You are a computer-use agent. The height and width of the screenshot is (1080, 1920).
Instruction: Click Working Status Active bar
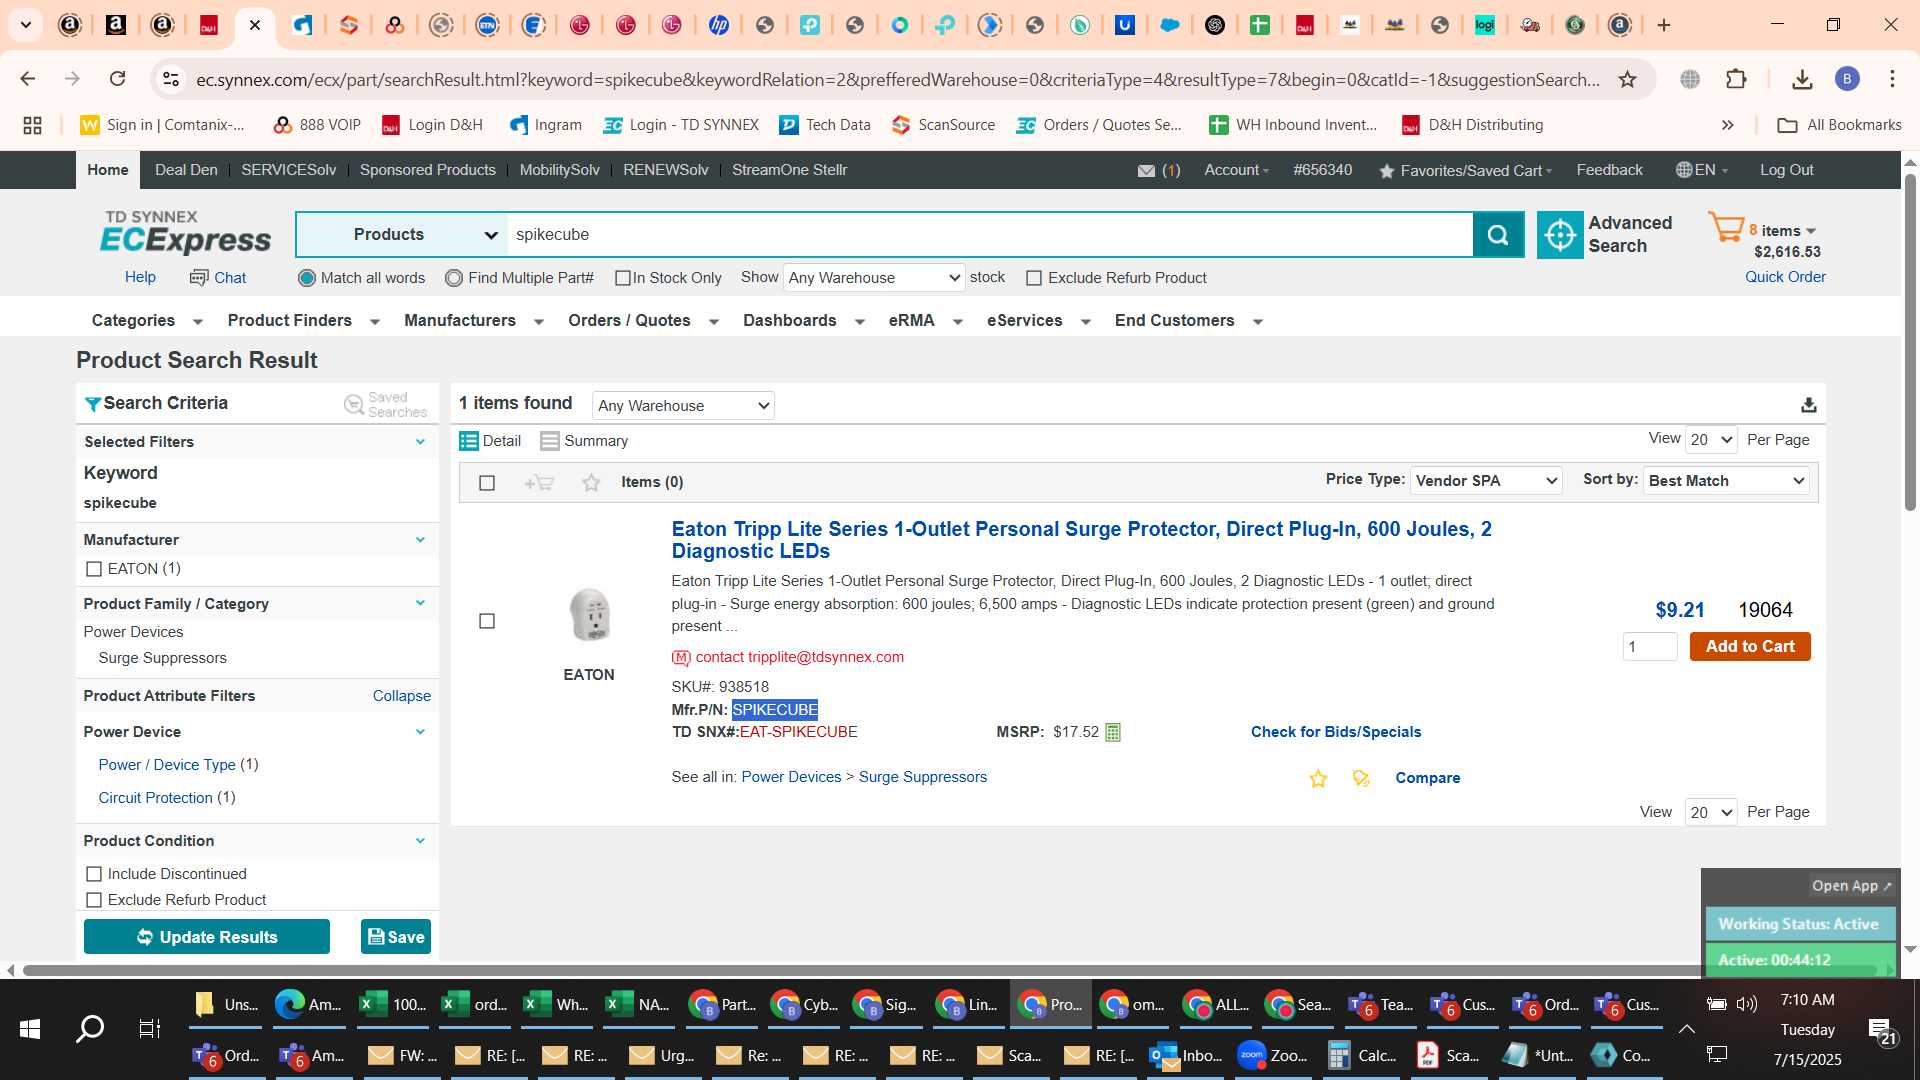(1799, 924)
